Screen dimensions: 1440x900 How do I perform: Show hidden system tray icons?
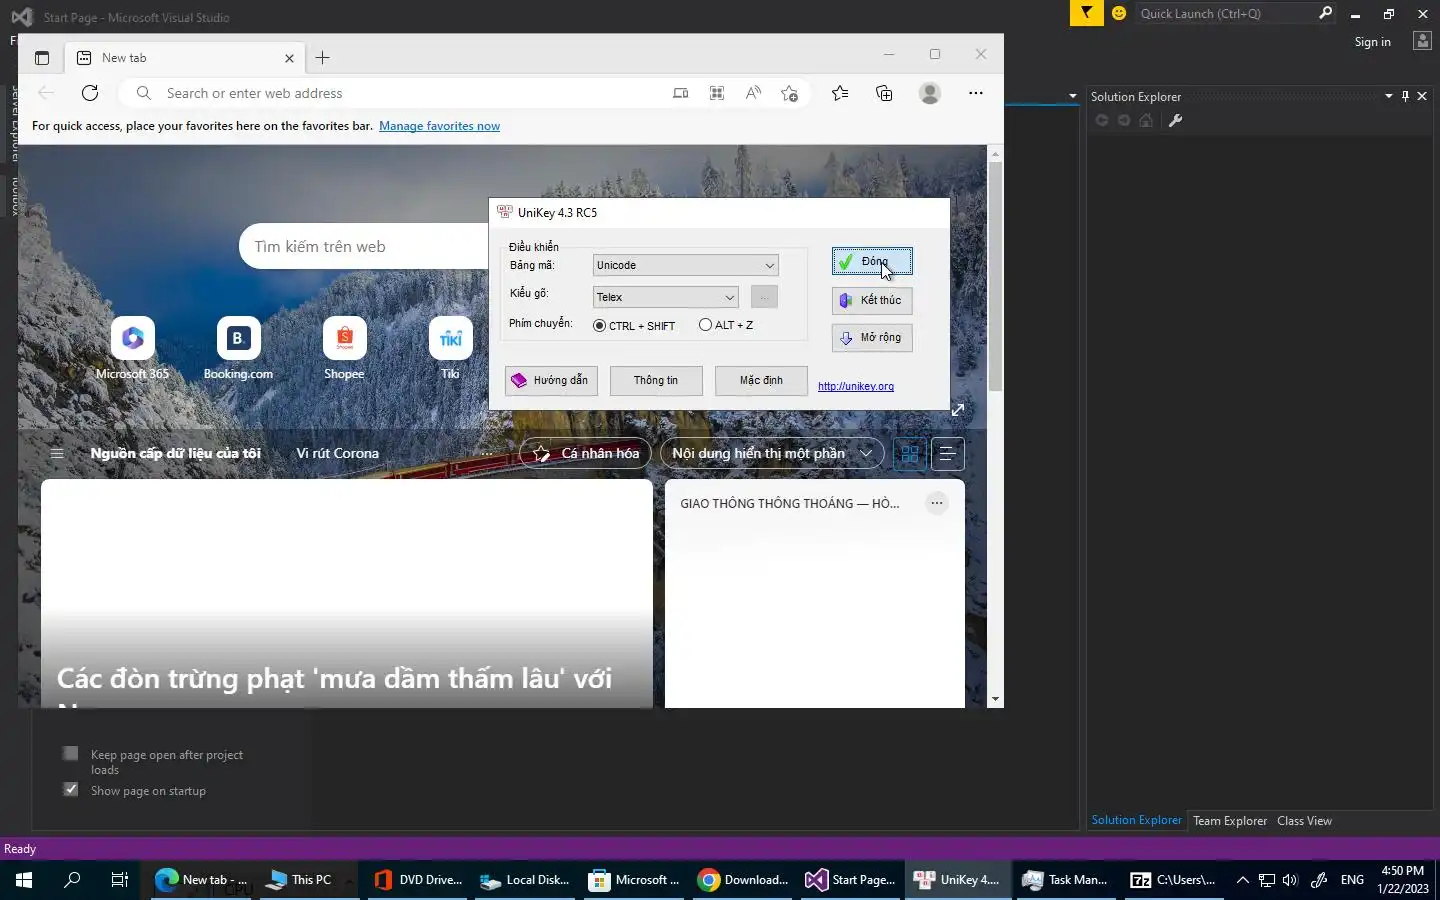click(1242, 880)
